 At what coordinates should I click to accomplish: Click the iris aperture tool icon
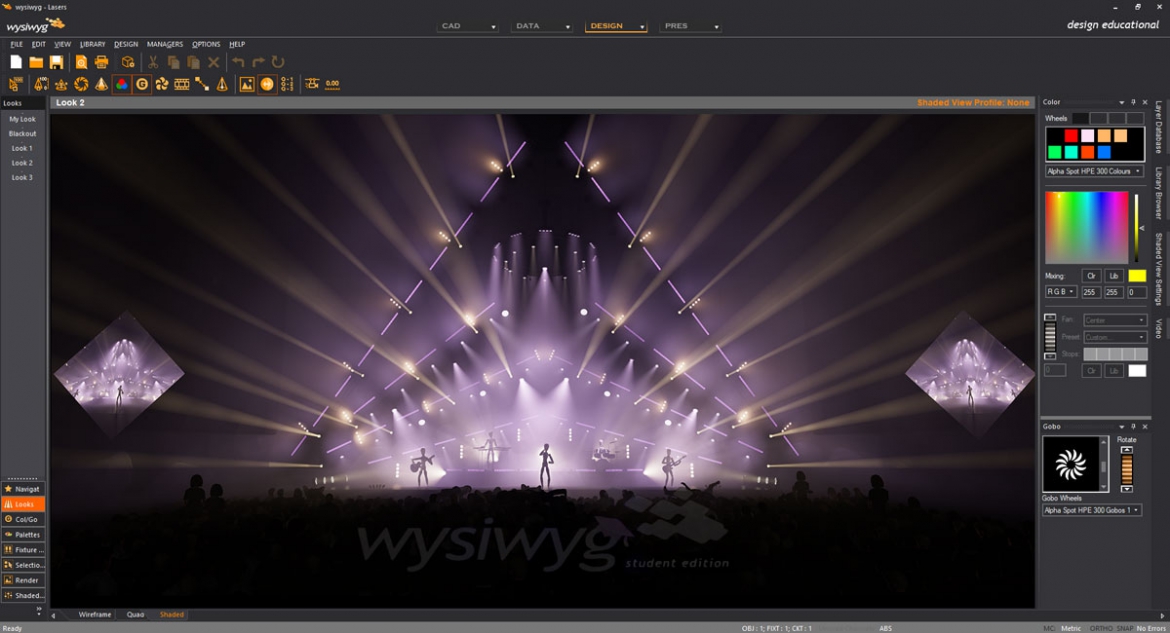click(x=81, y=84)
